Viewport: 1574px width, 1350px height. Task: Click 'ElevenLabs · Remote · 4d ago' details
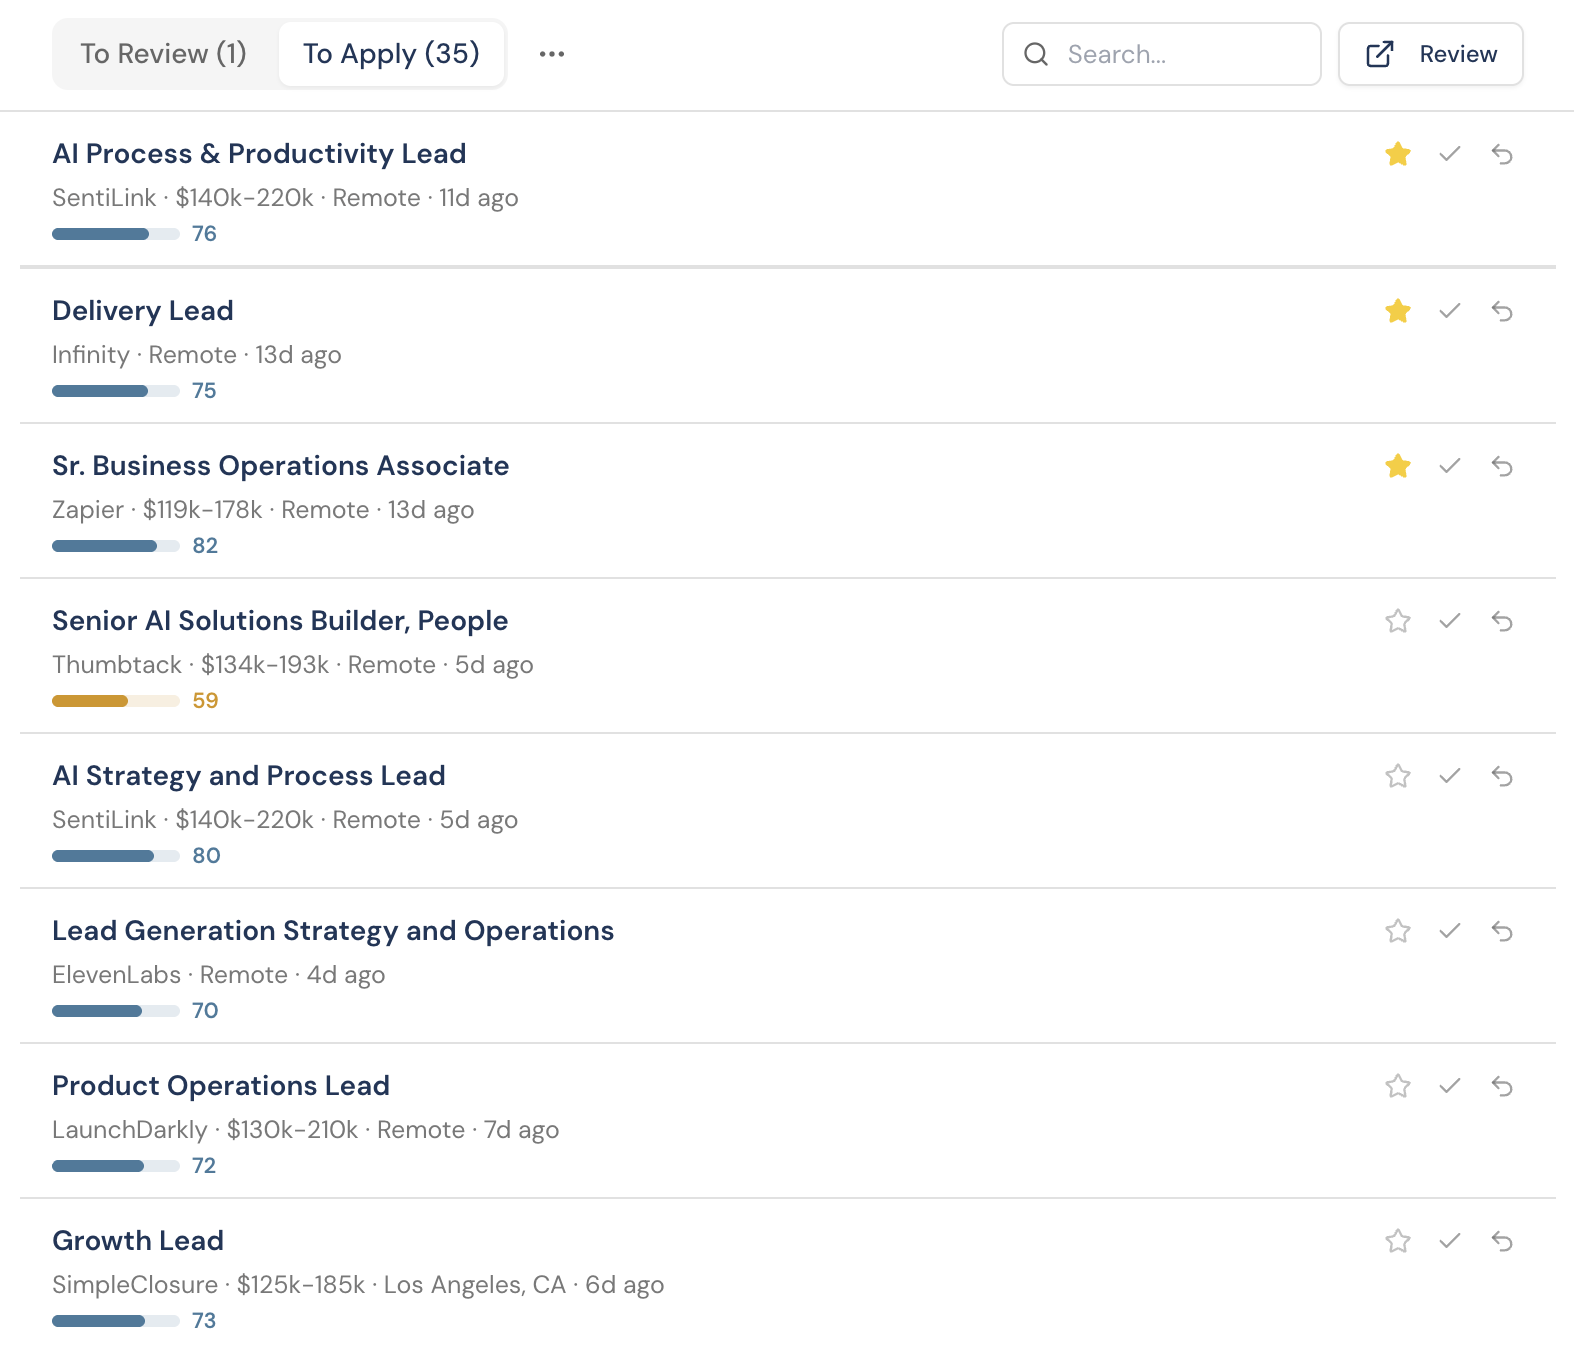(x=219, y=975)
